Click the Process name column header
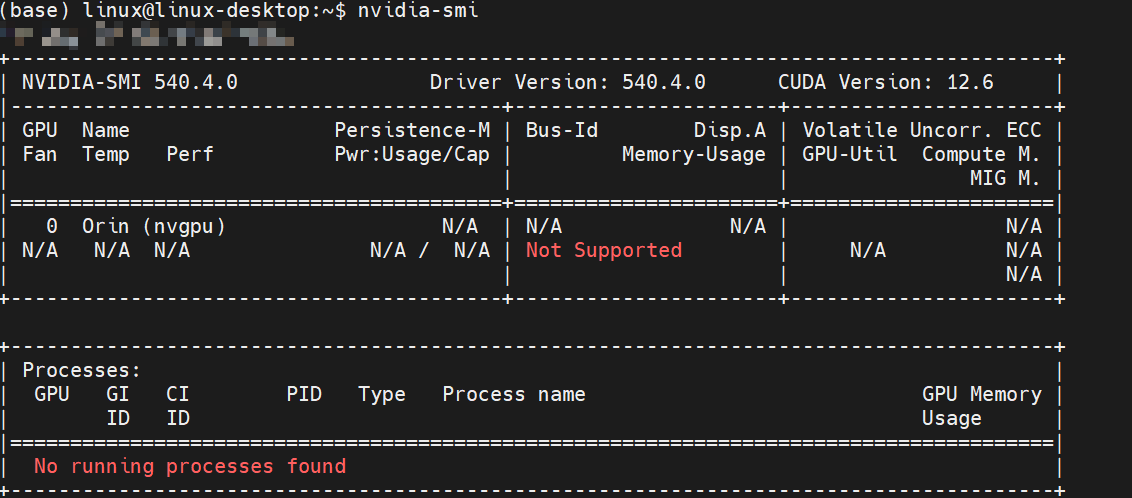This screenshot has width=1132, height=498. [x=514, y=394]
